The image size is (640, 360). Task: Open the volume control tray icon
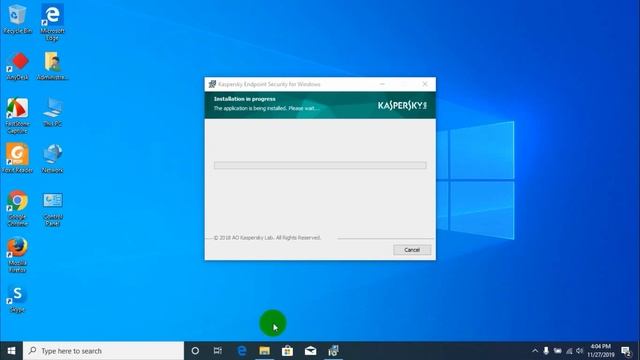coord(580,351)
